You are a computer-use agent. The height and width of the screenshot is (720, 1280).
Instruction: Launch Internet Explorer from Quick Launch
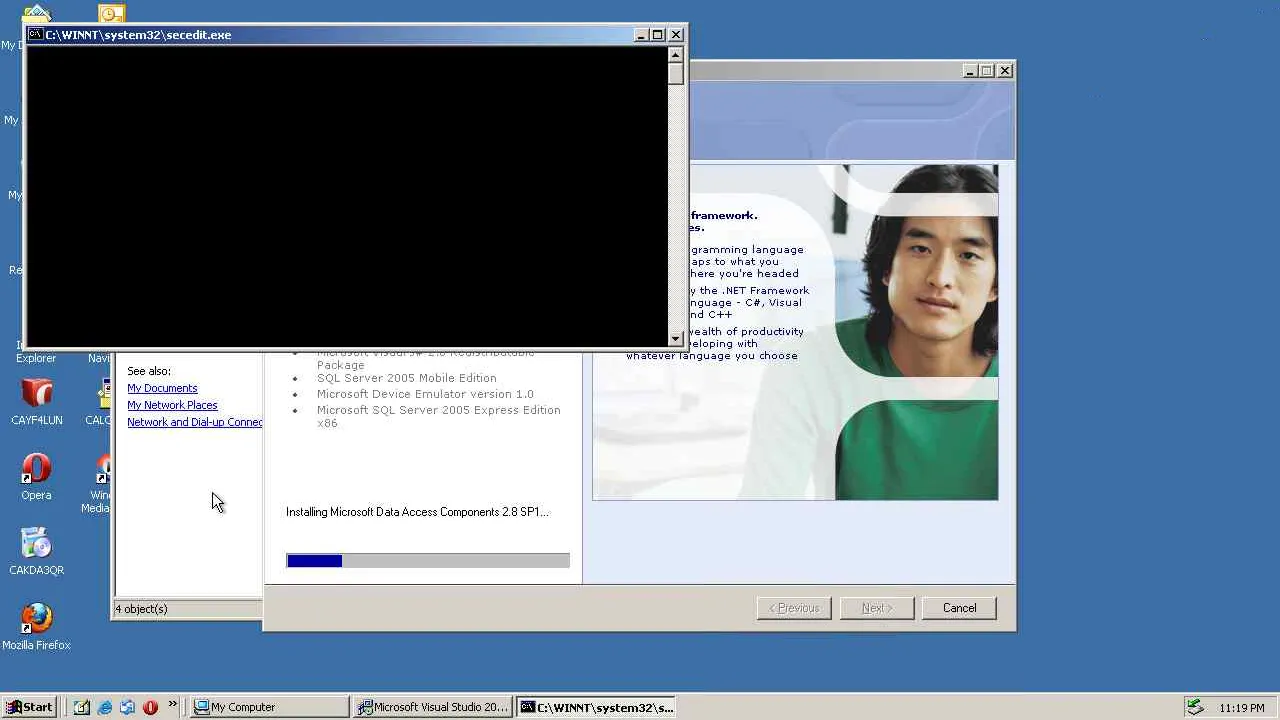tap(105, 707)
